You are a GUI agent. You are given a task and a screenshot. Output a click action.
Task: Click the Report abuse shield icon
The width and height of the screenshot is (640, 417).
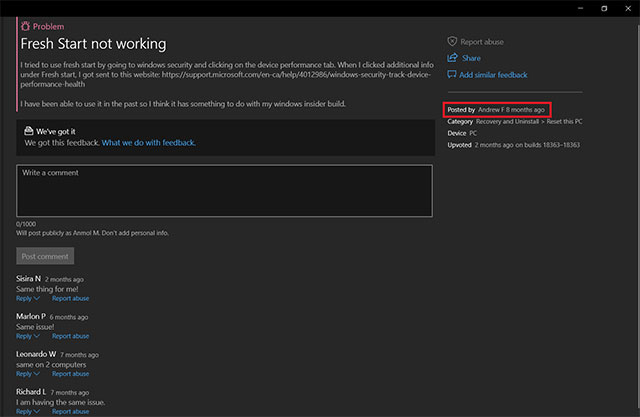tap(452, 42)
